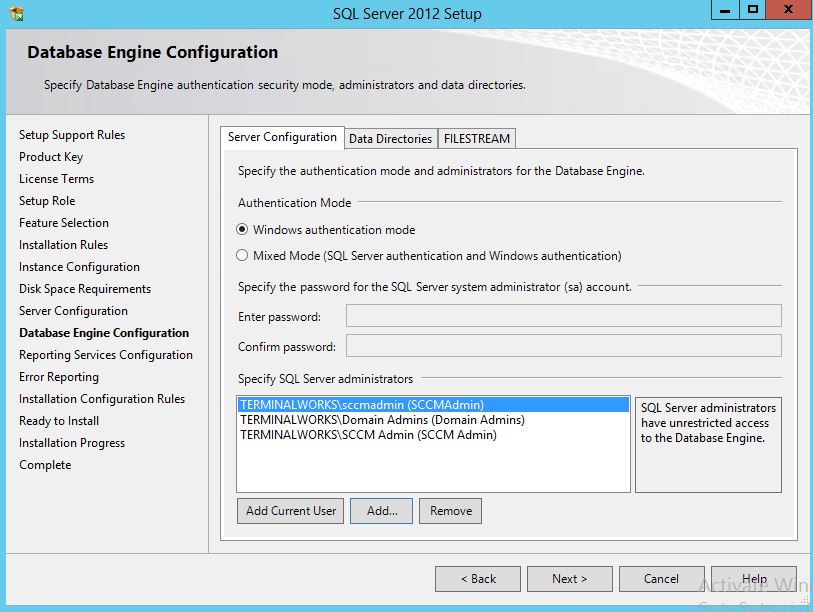Select TERMINALWORKS\SCCM Admin (SCCM Admin) entry
This screenshot has width=813, height=612.
pos(433,435)
